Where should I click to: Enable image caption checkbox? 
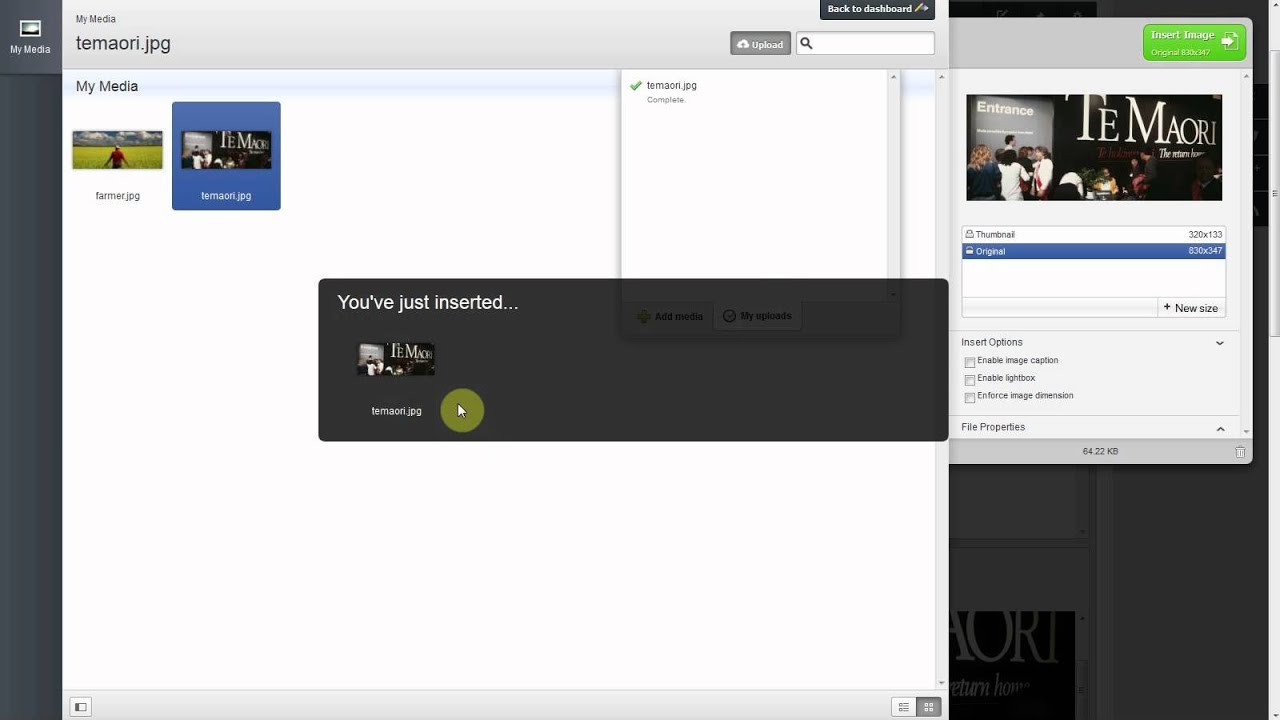[969, 362]
